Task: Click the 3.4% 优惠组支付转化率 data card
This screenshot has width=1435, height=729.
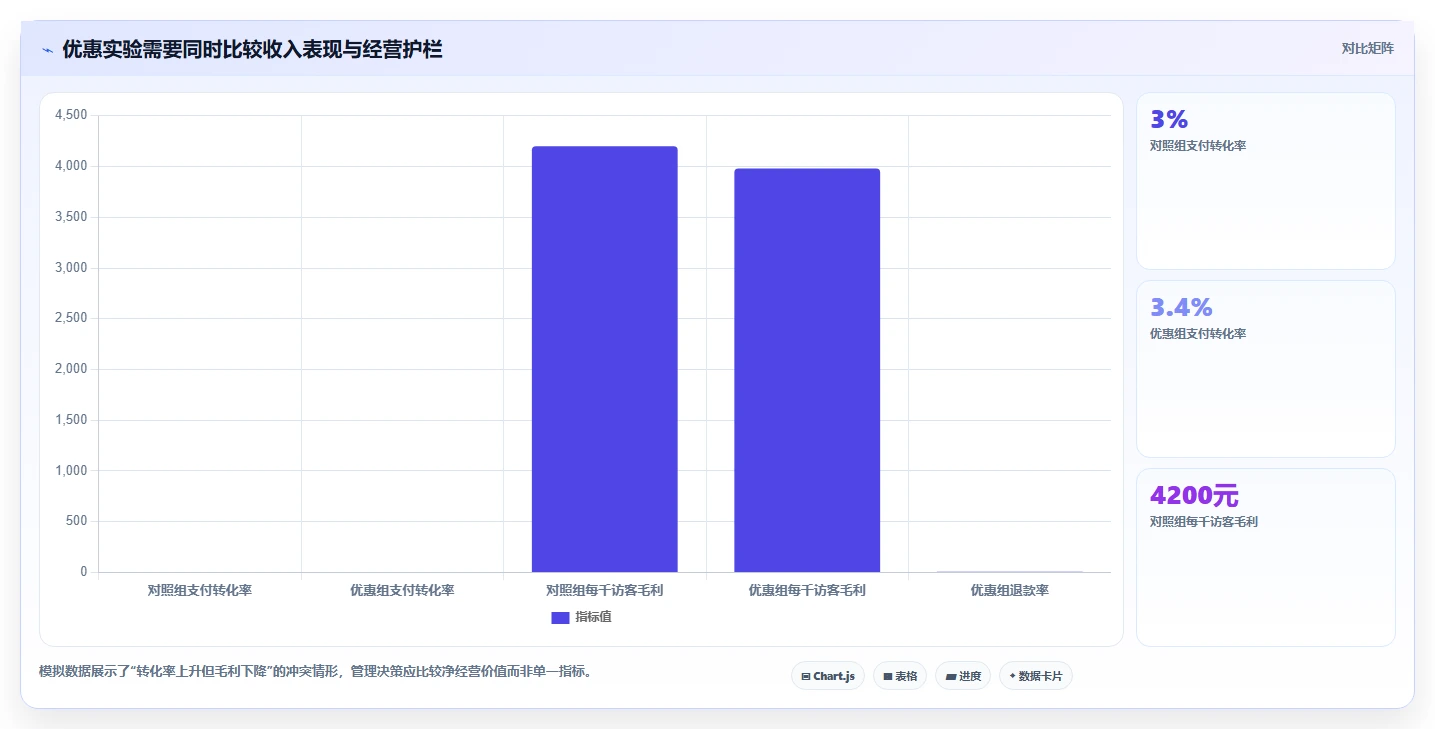Action: coord(1266,369)
